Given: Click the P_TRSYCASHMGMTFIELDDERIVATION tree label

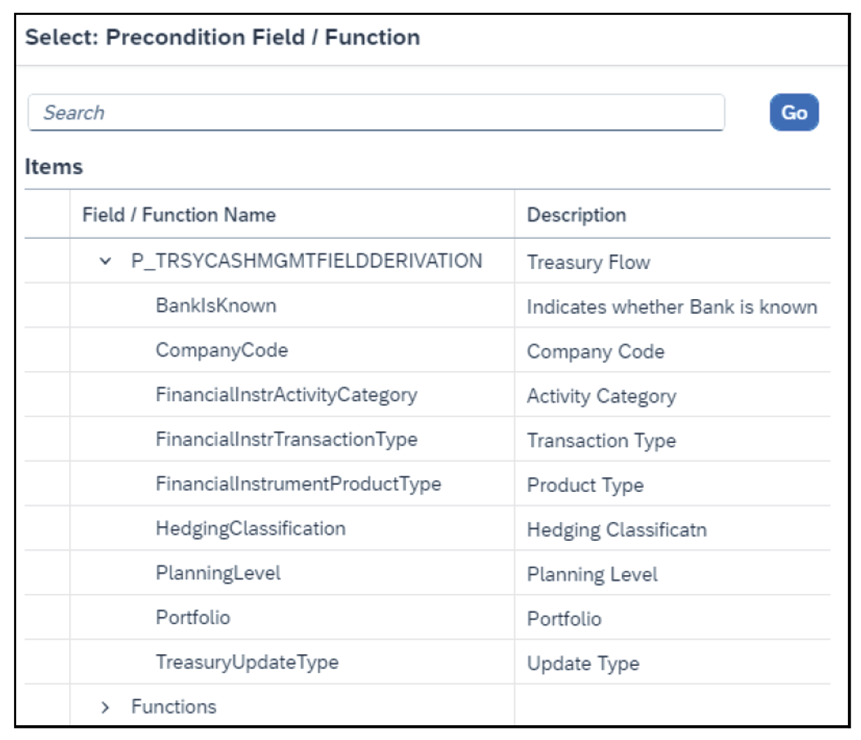Looking at the screenshot, I should click(x=307, y=261).
